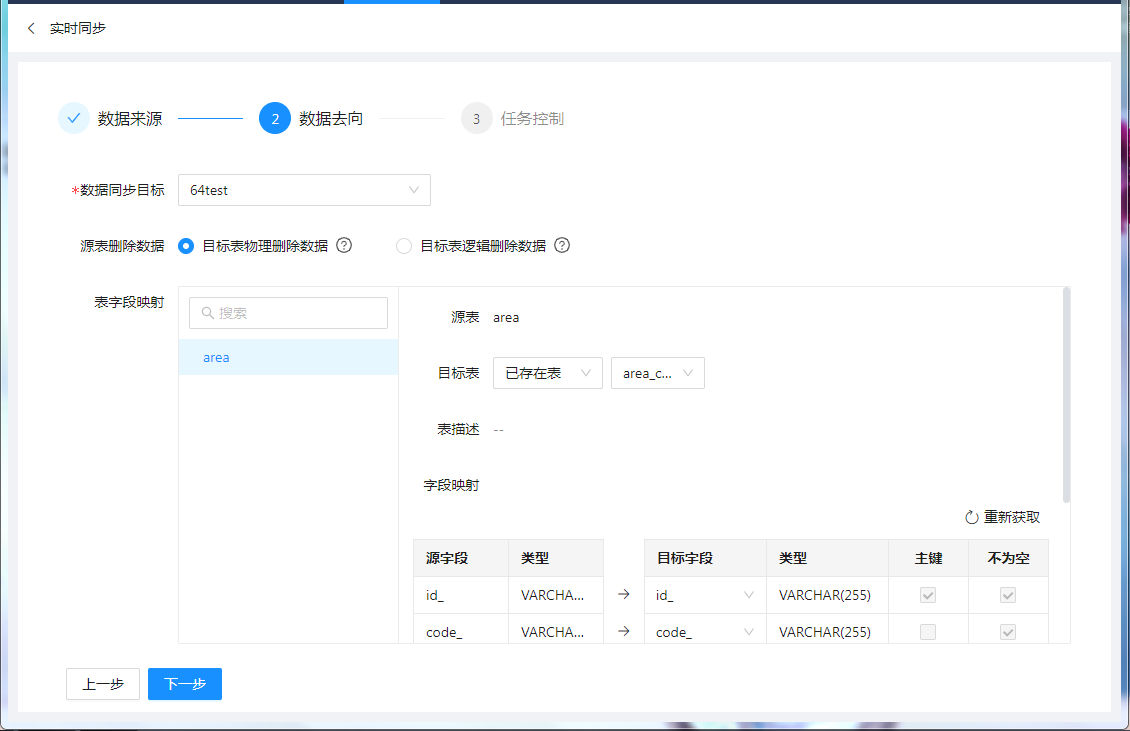Click the 下一步 button
The height and width of the screenshot is (731, 1130).
[185, 684]
